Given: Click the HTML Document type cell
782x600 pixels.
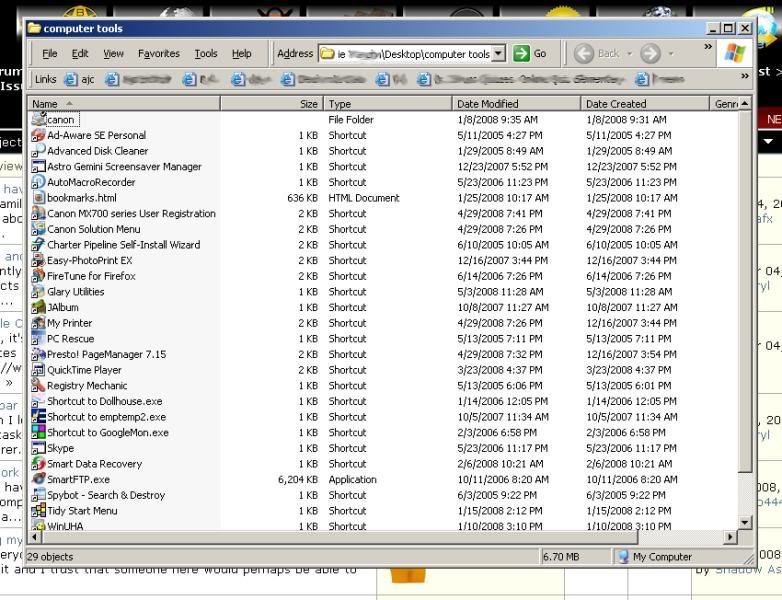Looking at the screenshot, I should point(364,198).
